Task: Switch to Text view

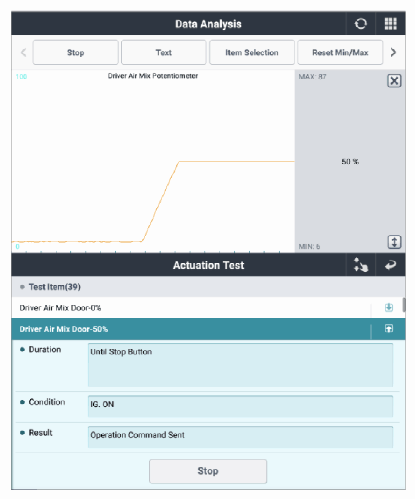Action: pyautogui.click(x=164, y=52)
